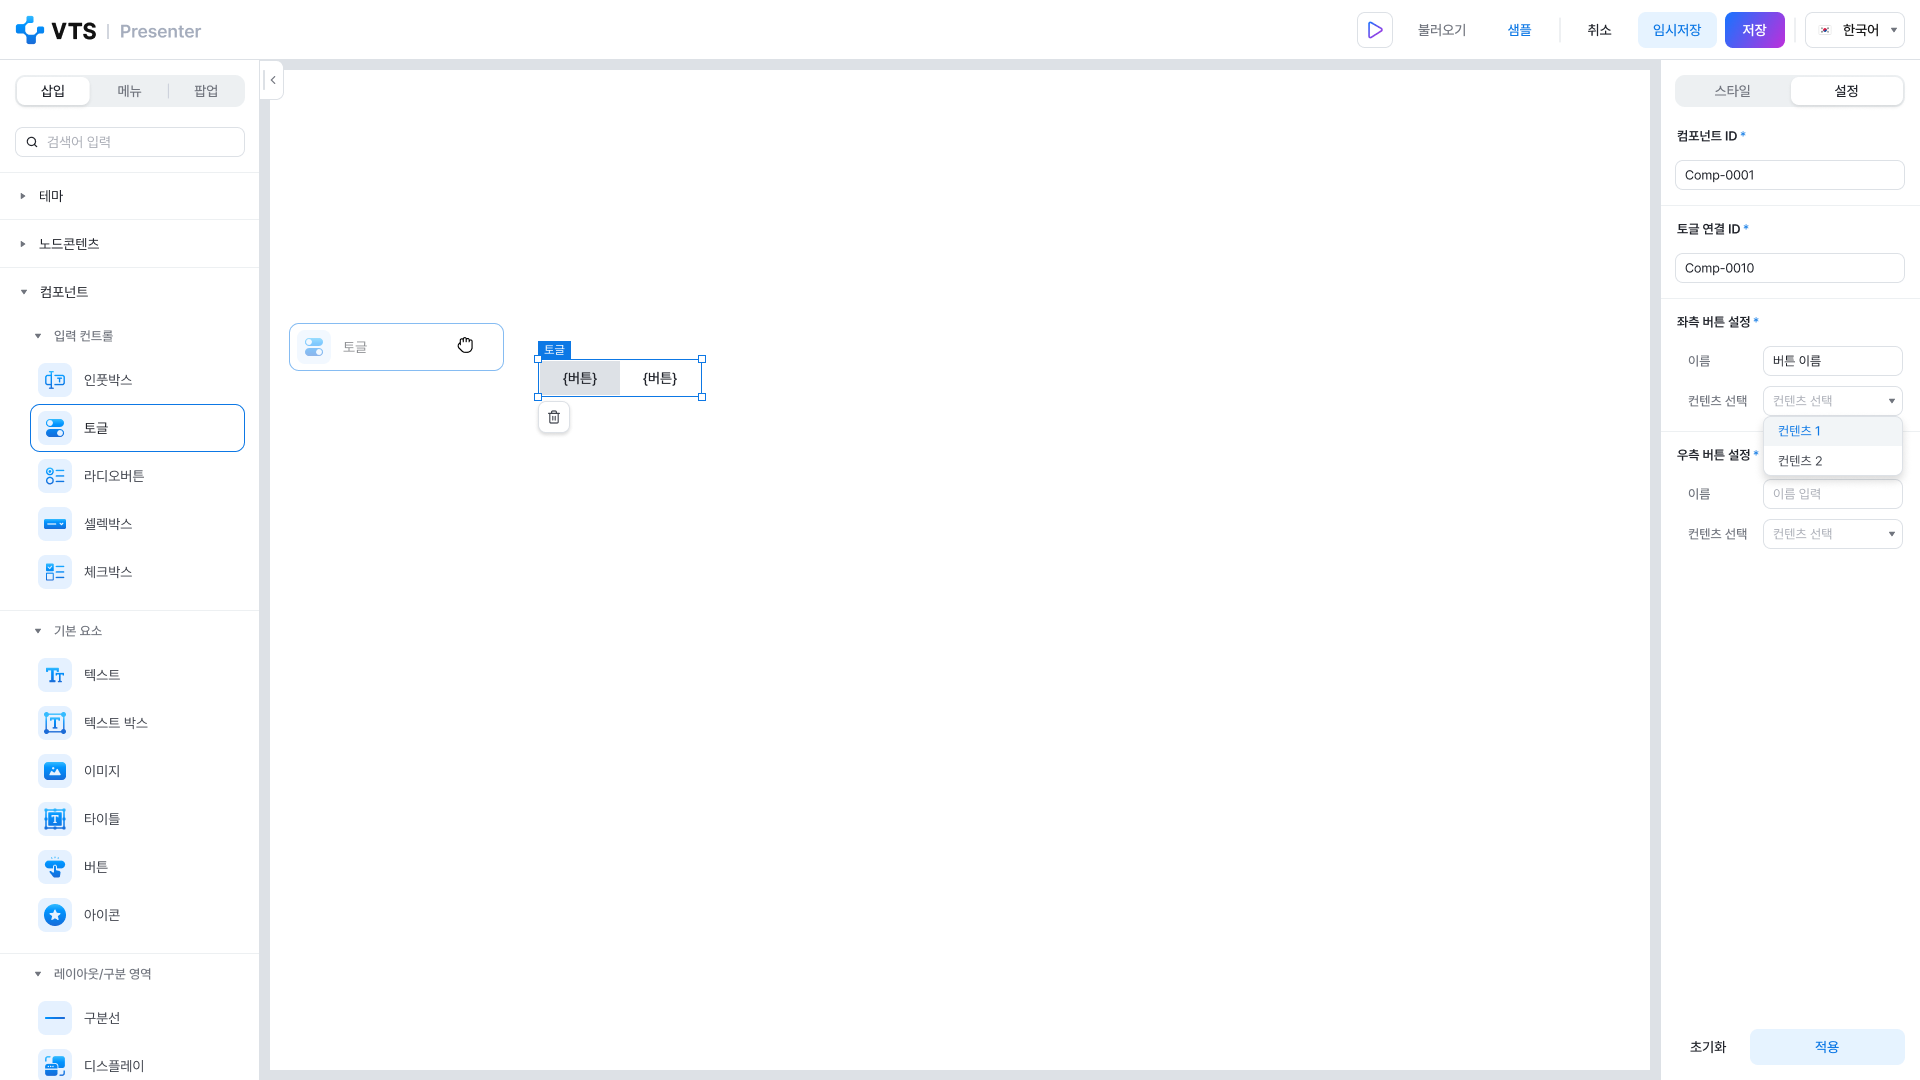Switch to the 팝업 tab

pos(206,91)
